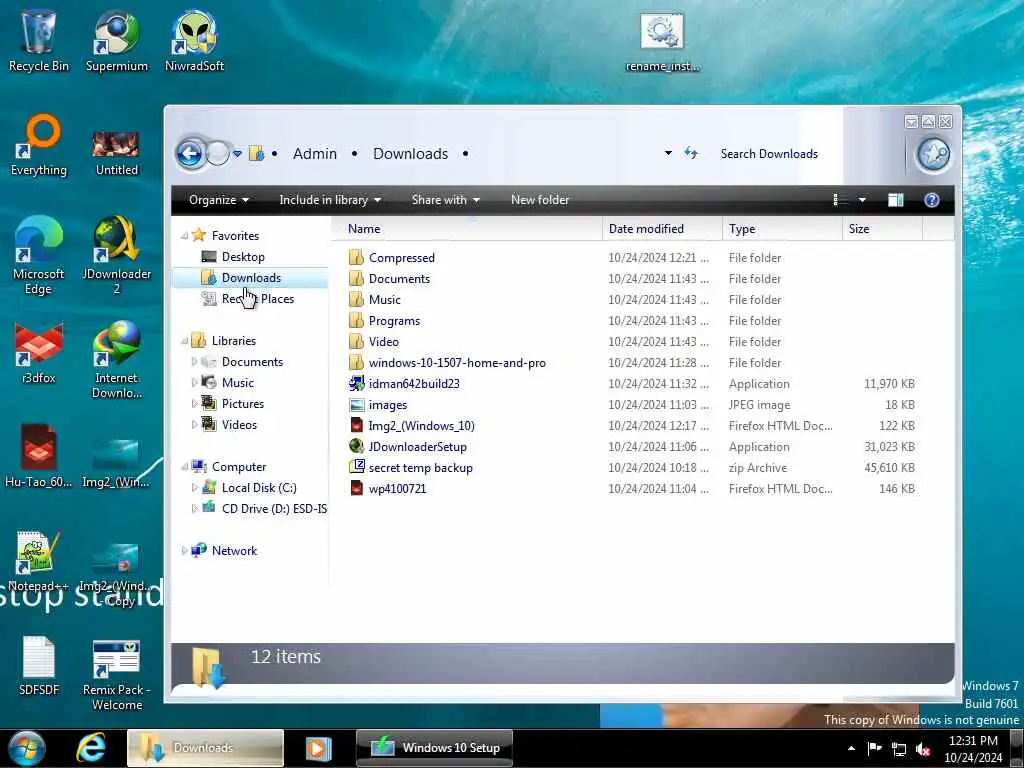This screenshot has width=1024, height=768.
Task: Click NiwradSoft desktop shortcut
Action: coord(194,42)
